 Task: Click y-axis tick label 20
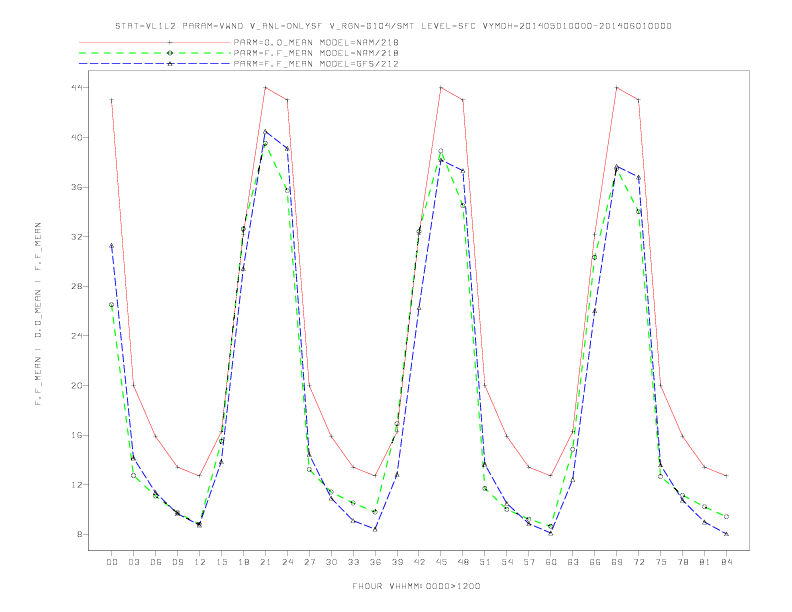point(77,385)
